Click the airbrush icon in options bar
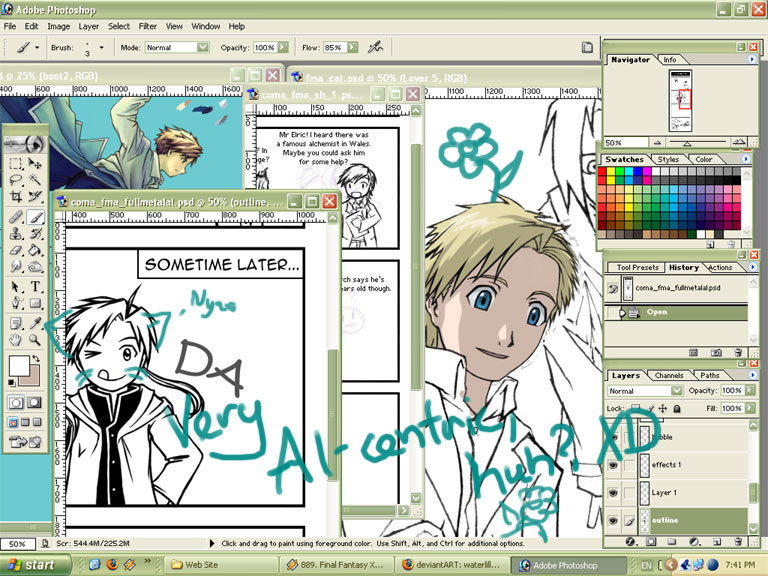This screenshot has height=576, width=768. click(375, 48)
